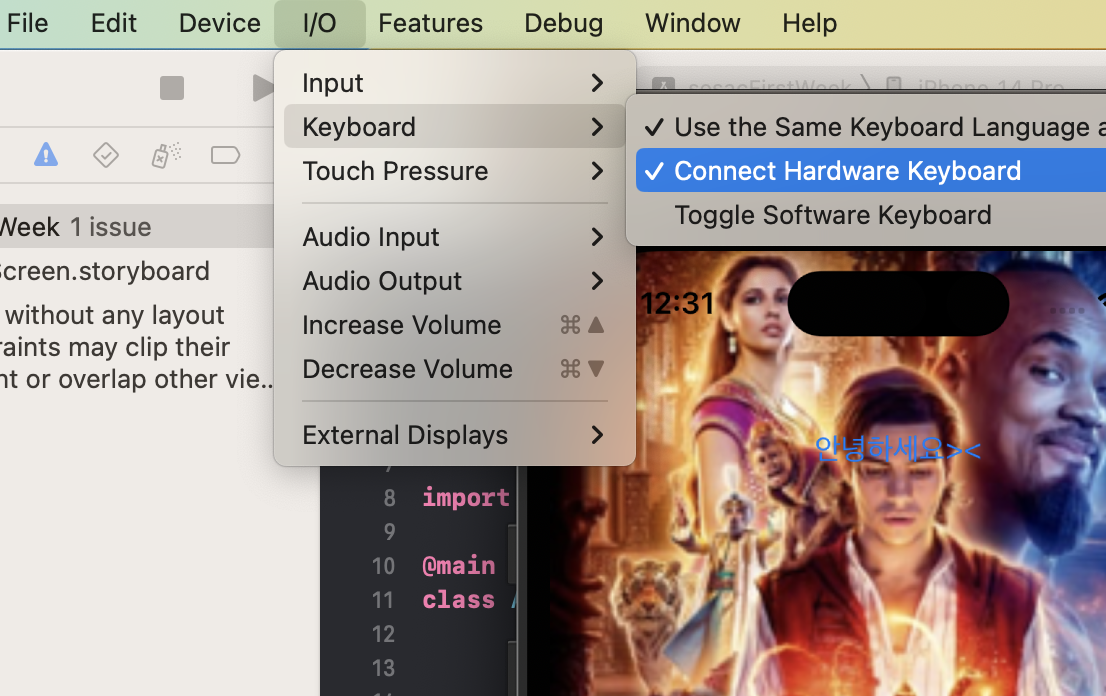Click the 12:31 clock in simulator
This screenshot has width=1106, height=696.
(678, 303)
